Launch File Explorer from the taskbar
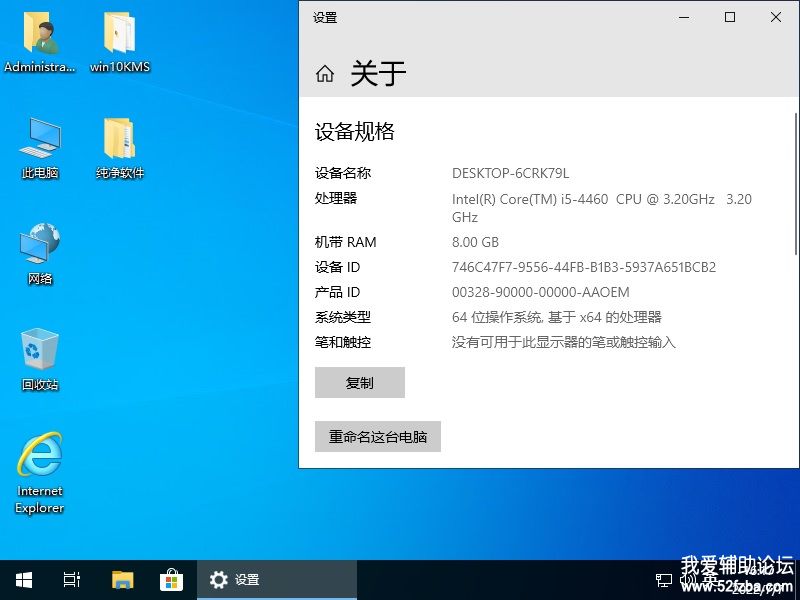 pos(122,580)
